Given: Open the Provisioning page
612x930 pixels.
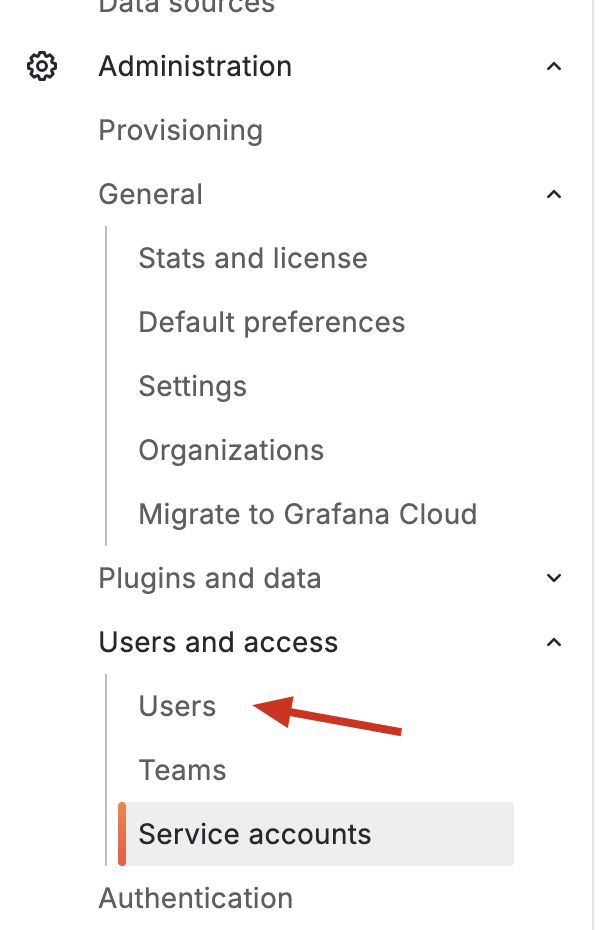Looking at the screenshot, I should (180, 131).
